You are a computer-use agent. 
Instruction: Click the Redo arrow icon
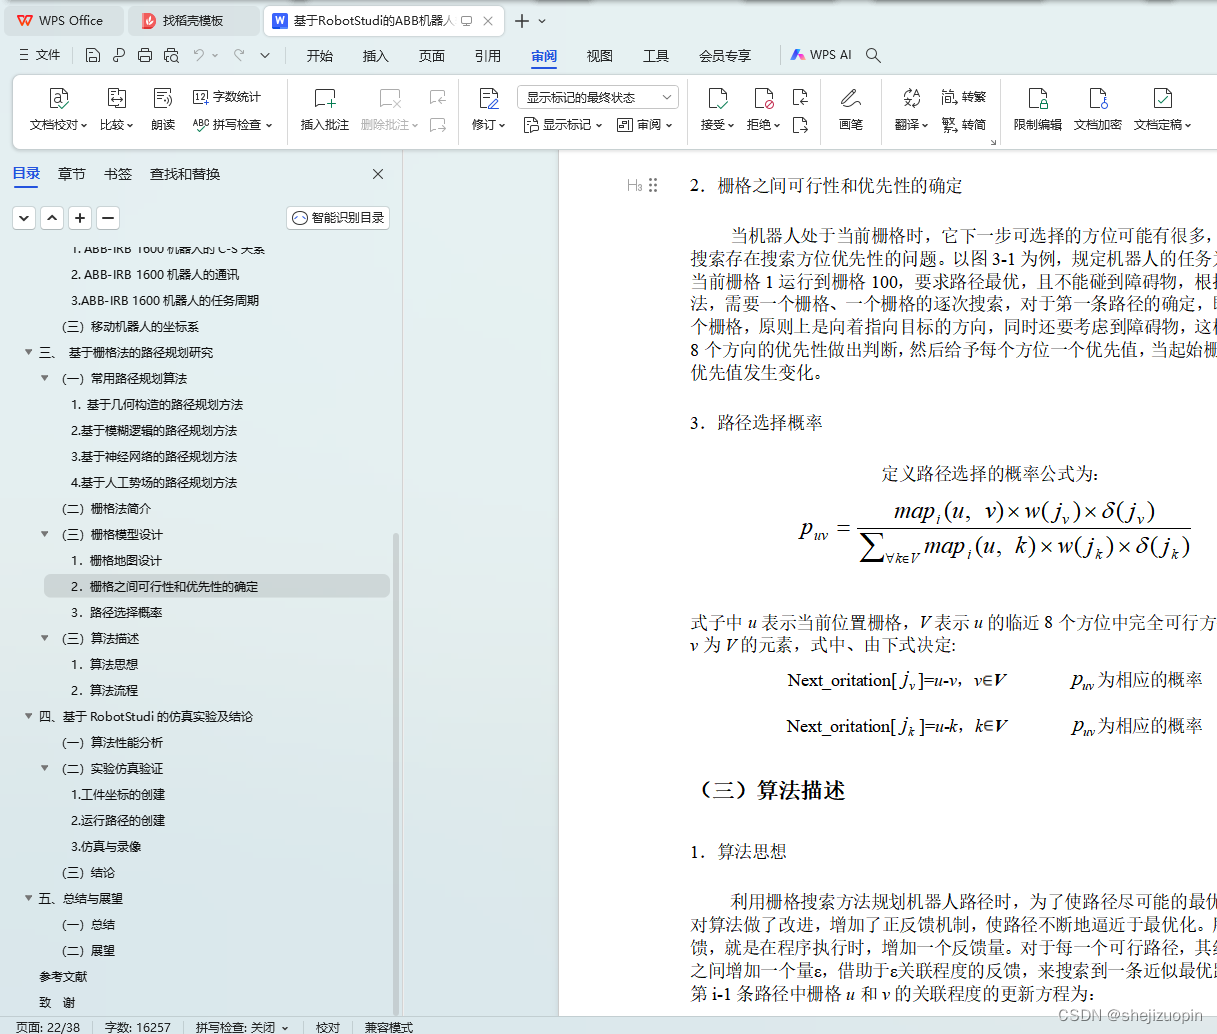tap(239, 55)
